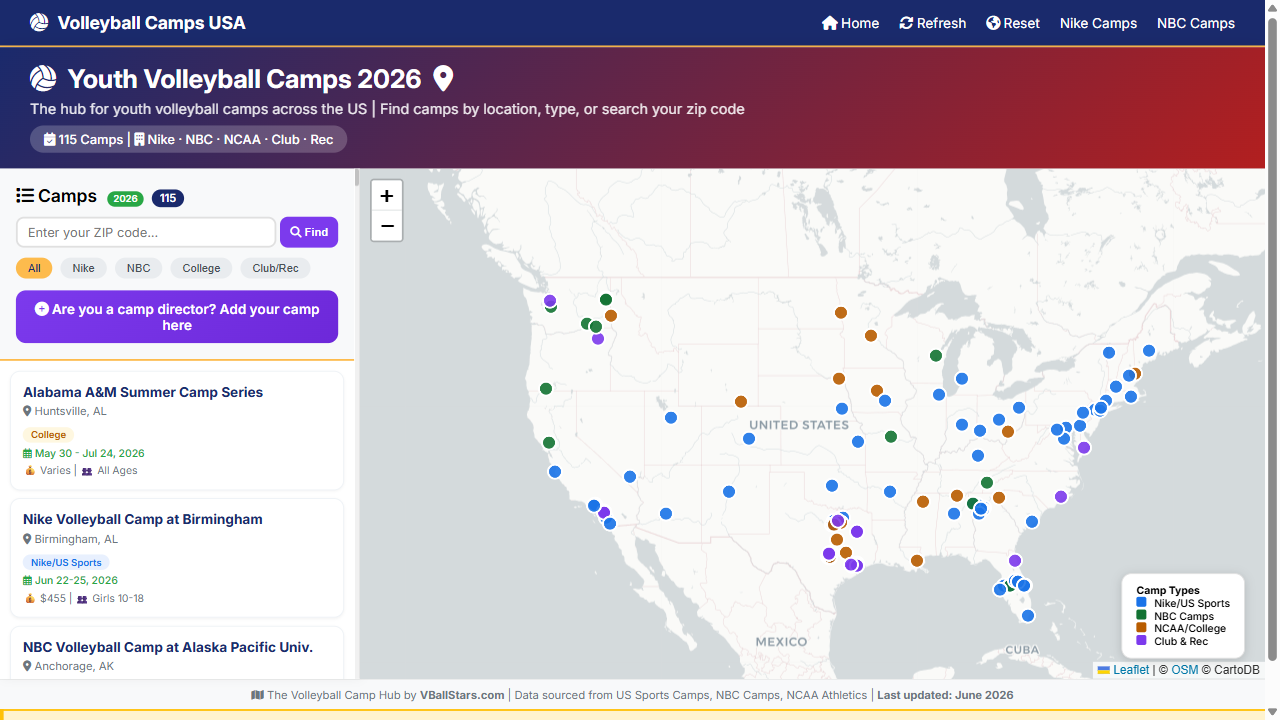Click the map pin icon beside page title
The image size is (1280, 720).
coord(443,79)
